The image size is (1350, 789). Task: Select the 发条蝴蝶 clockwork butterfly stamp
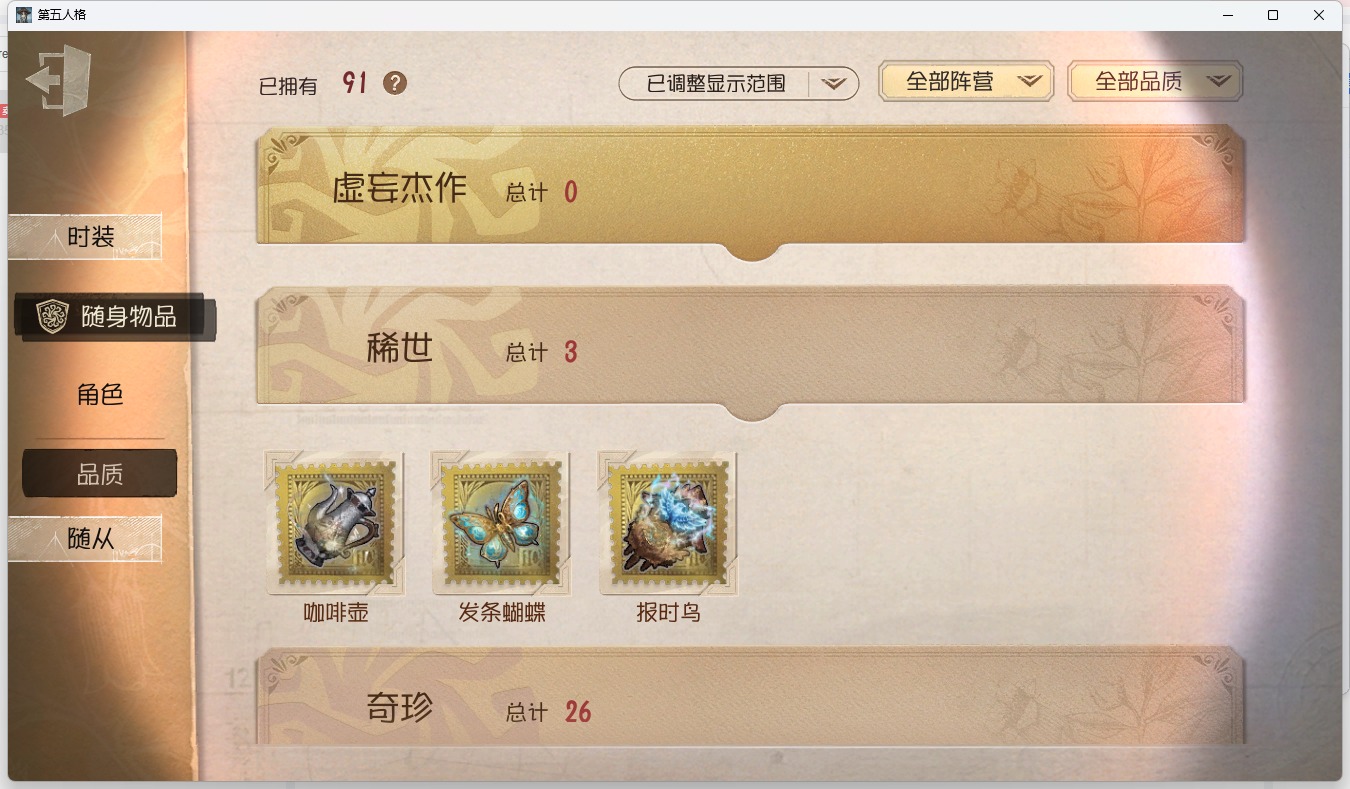coord(501,522)
